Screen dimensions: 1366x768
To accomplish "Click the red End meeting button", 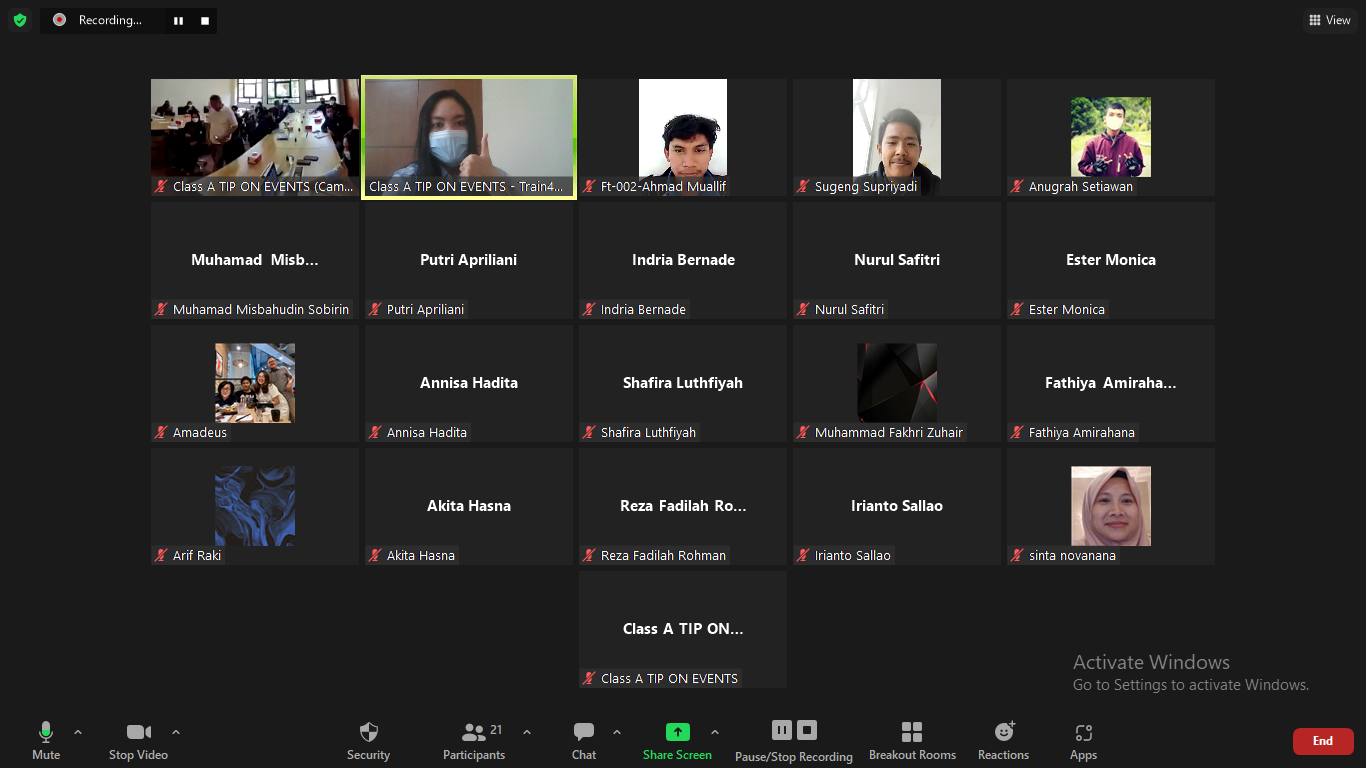I will [x=1322, y=741].
